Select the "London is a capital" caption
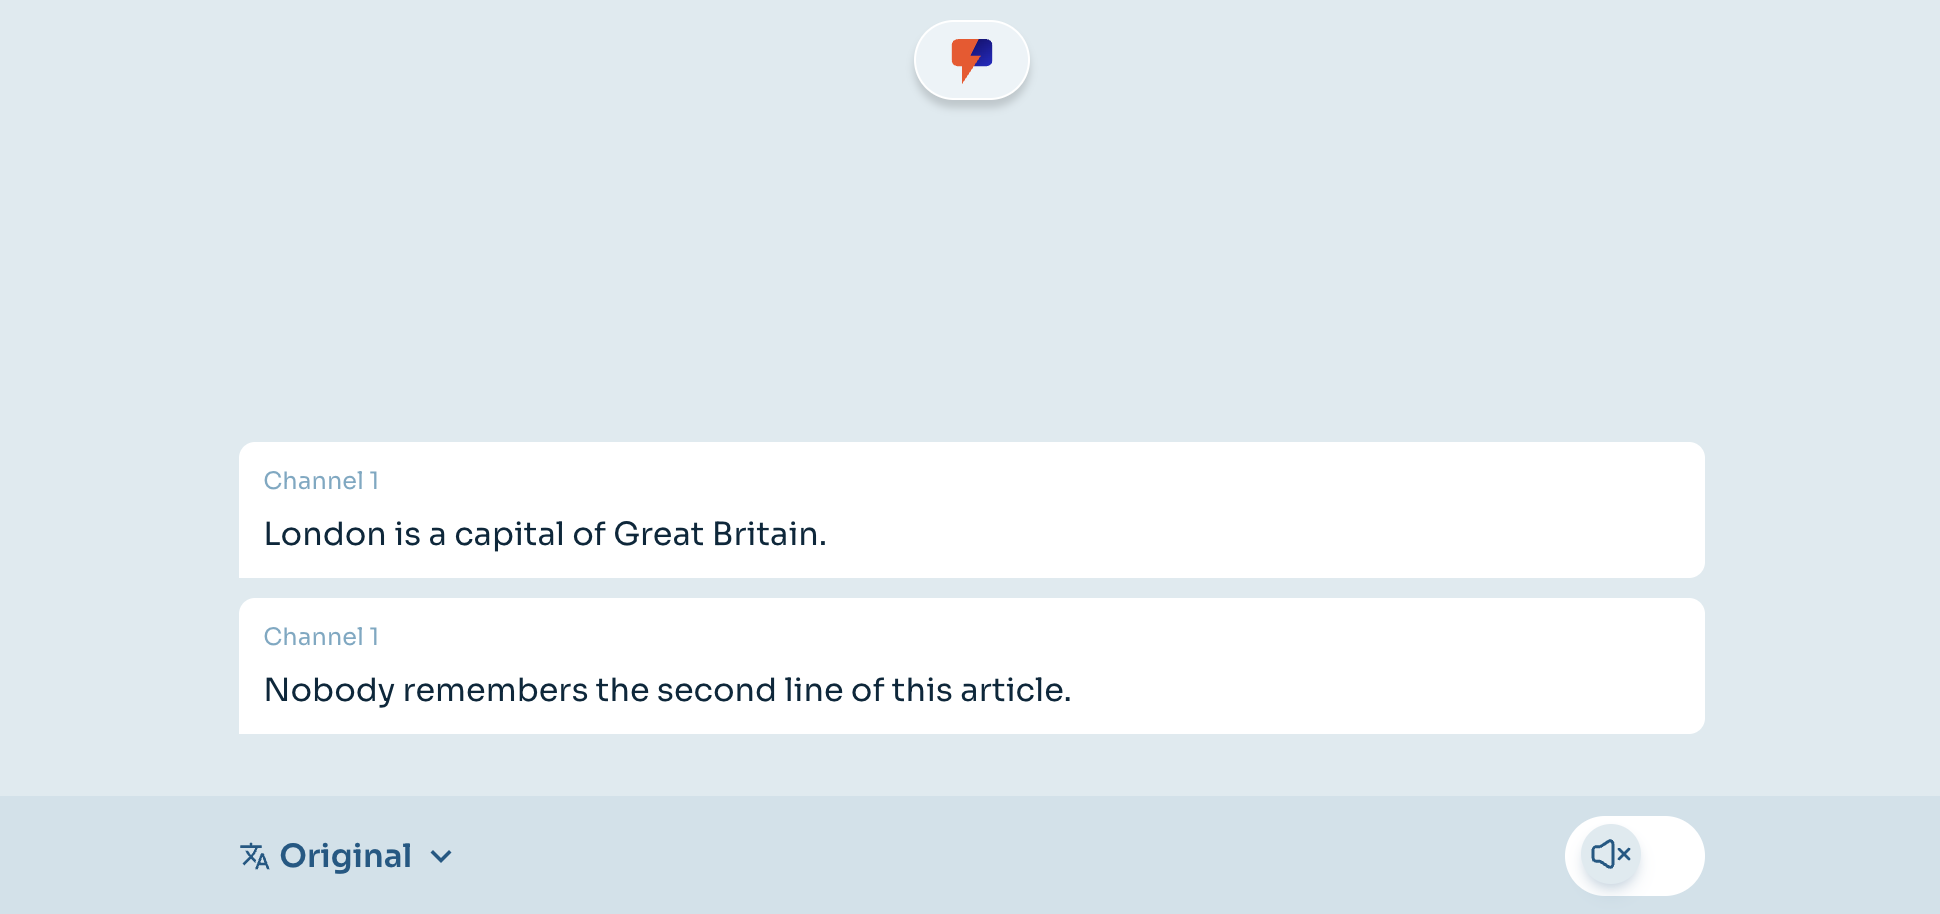This screenshot has height=914, width=1940. click(x=545, y=534)
